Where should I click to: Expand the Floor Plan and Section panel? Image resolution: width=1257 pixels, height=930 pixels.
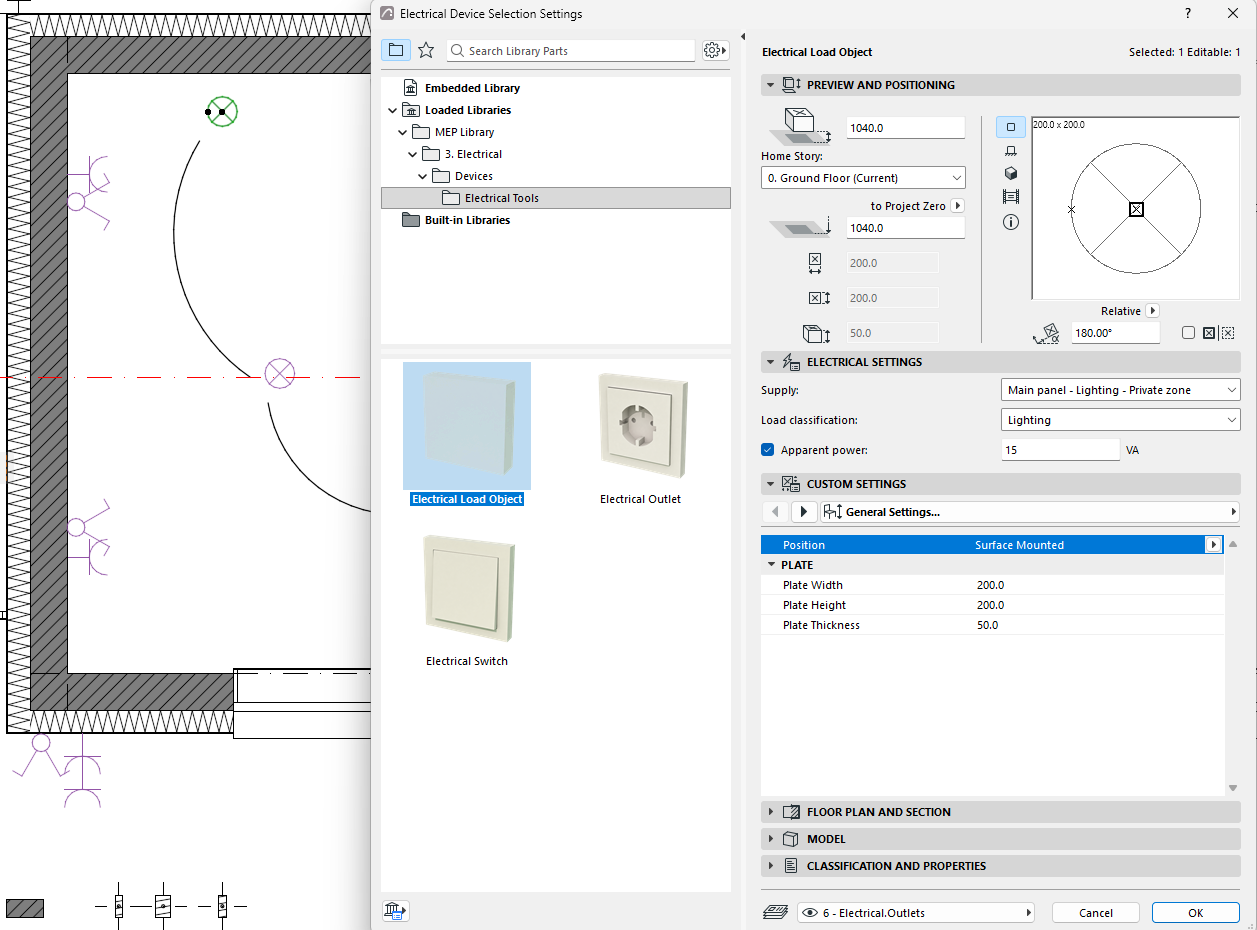(770, 812)
